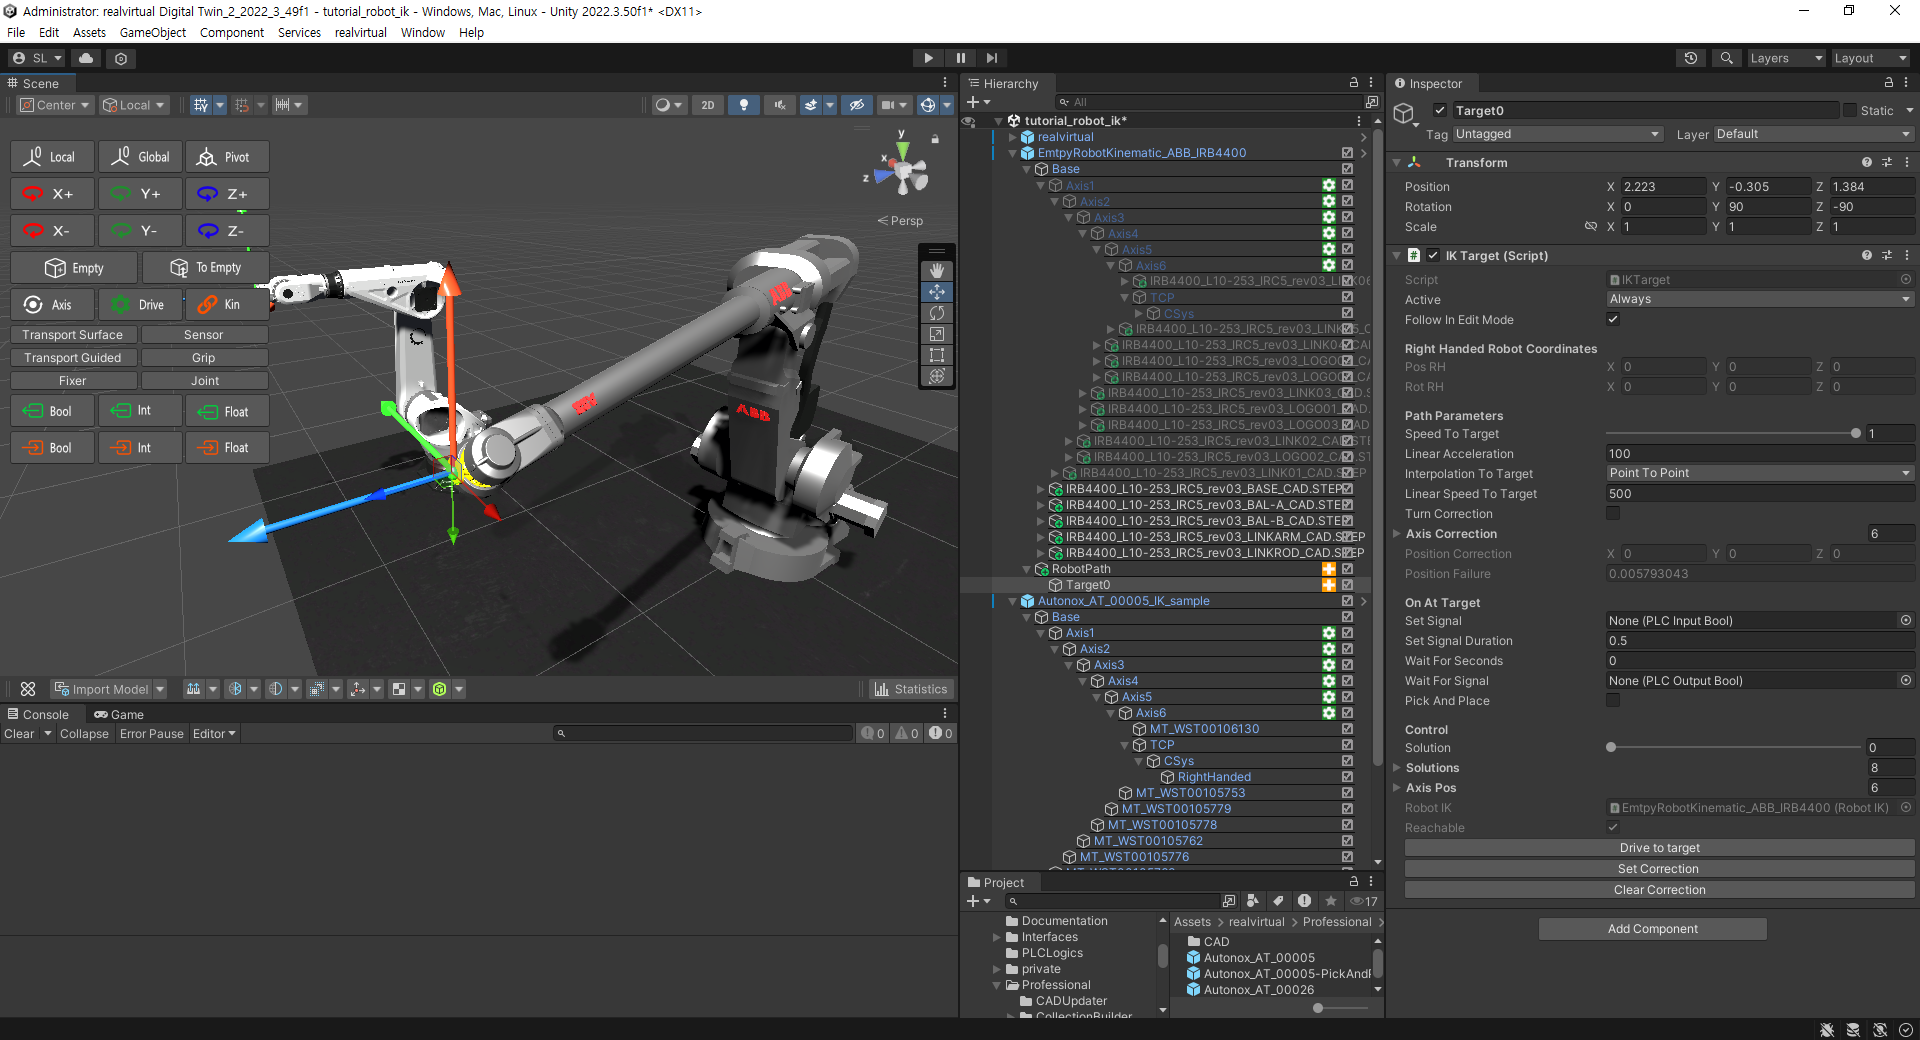Toggle the IK Target script enabled checkbox
The height and width of the screenshot is (1040, 1920).
1433,255
